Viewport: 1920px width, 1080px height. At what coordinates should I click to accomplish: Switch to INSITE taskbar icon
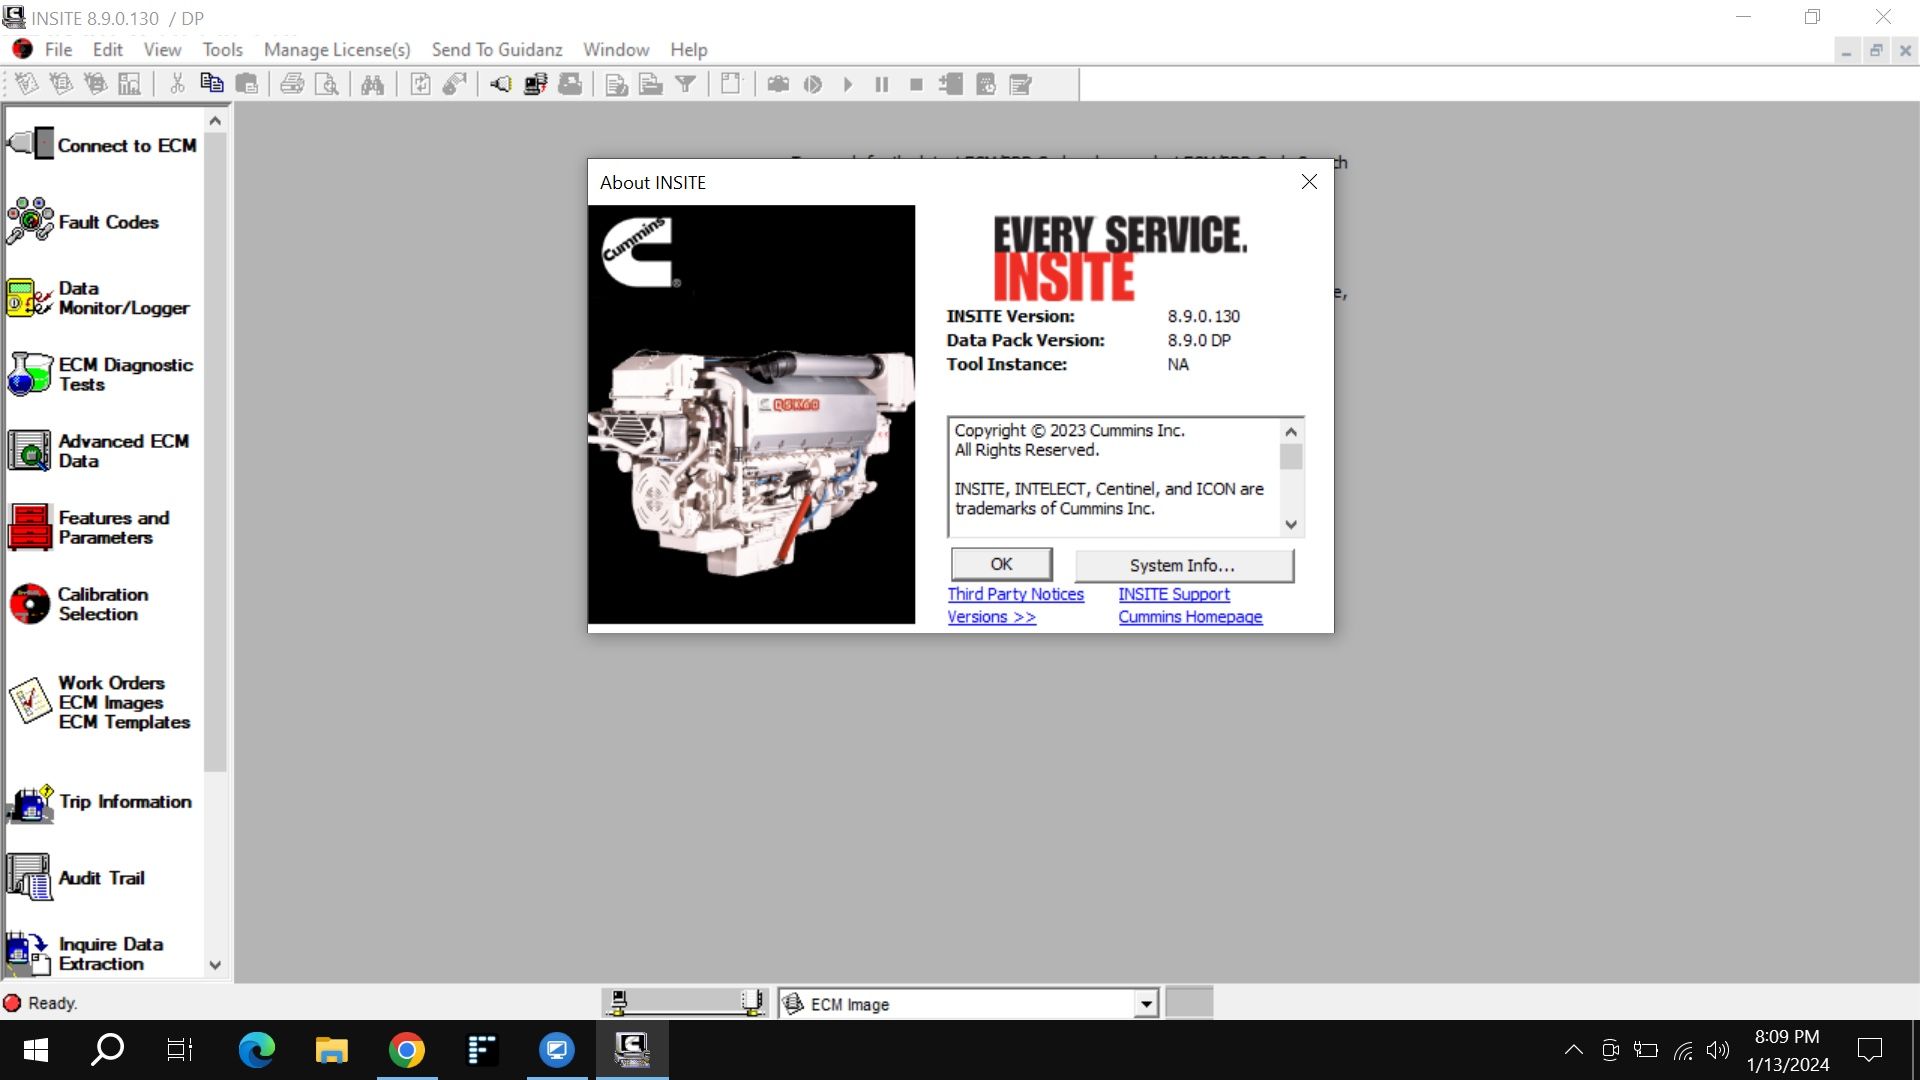click(x=632, y=1050)
